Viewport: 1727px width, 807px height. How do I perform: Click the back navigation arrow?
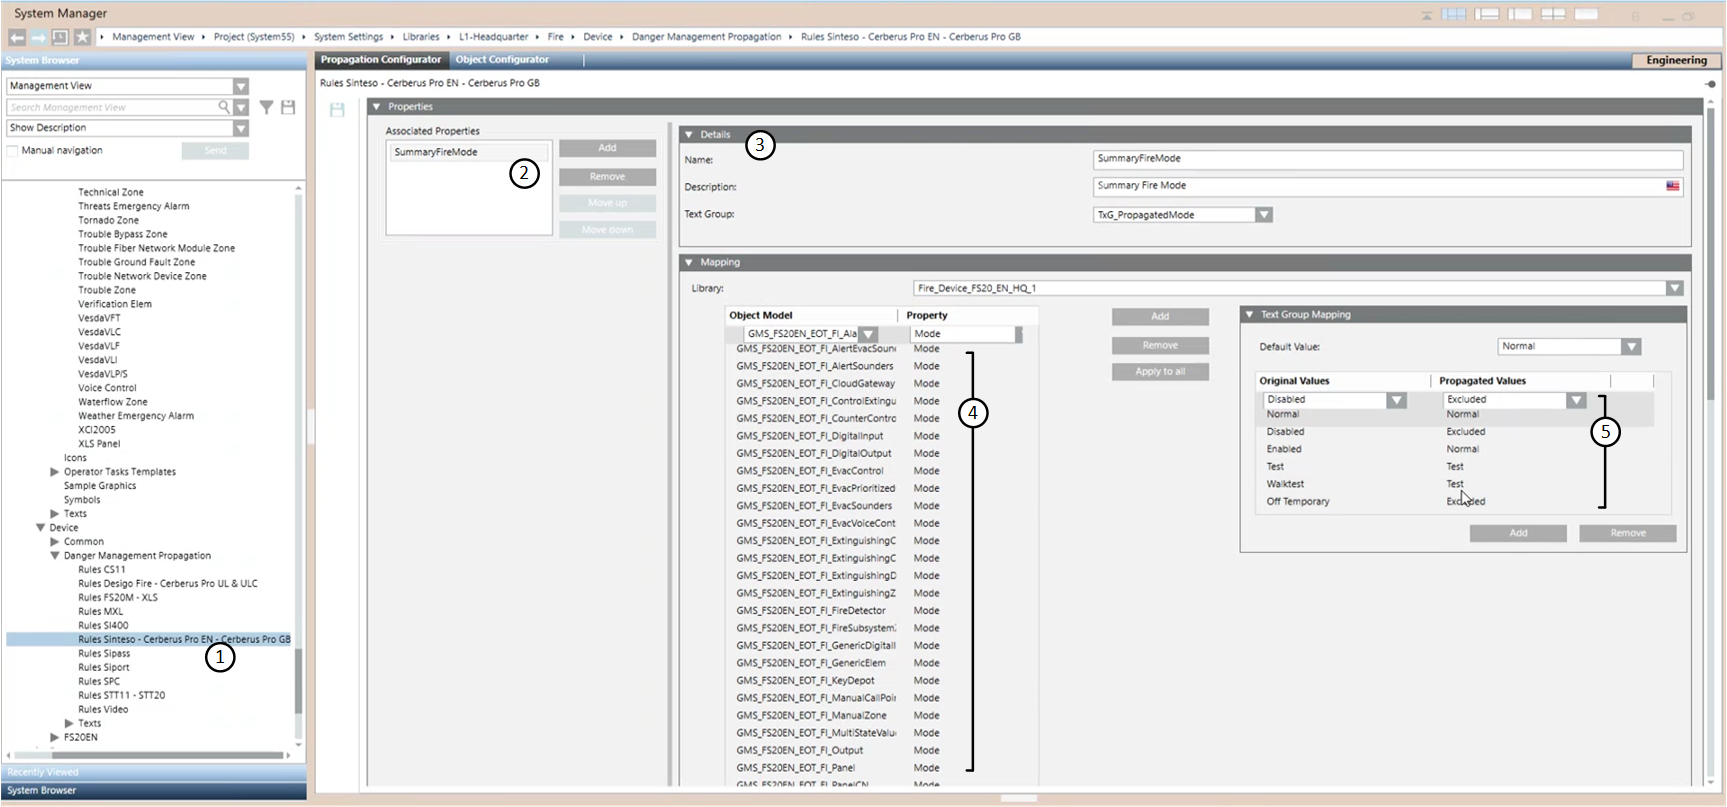coord(17,37)
